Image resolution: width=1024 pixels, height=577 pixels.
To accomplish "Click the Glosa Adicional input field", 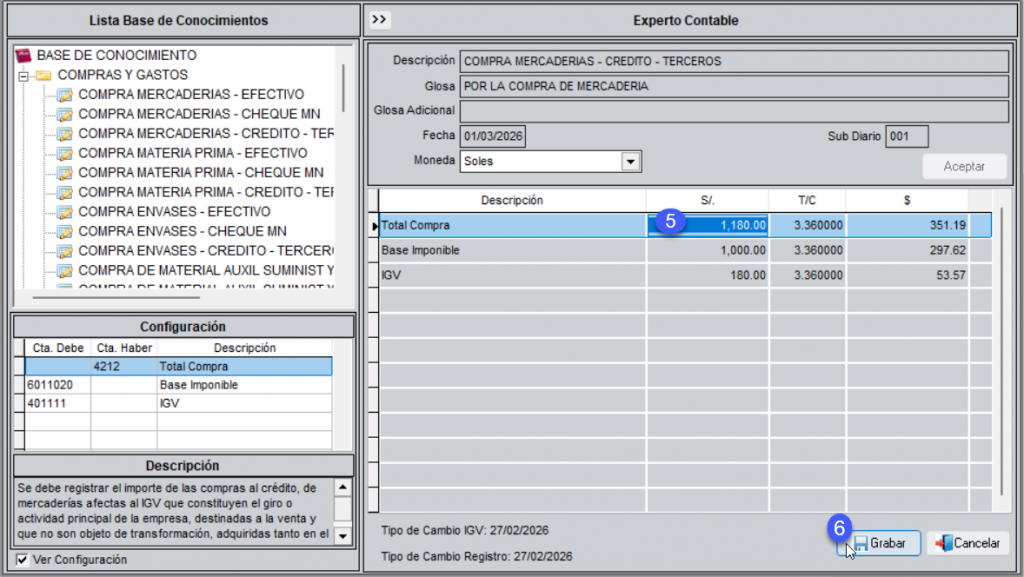I will click(734, 111).
